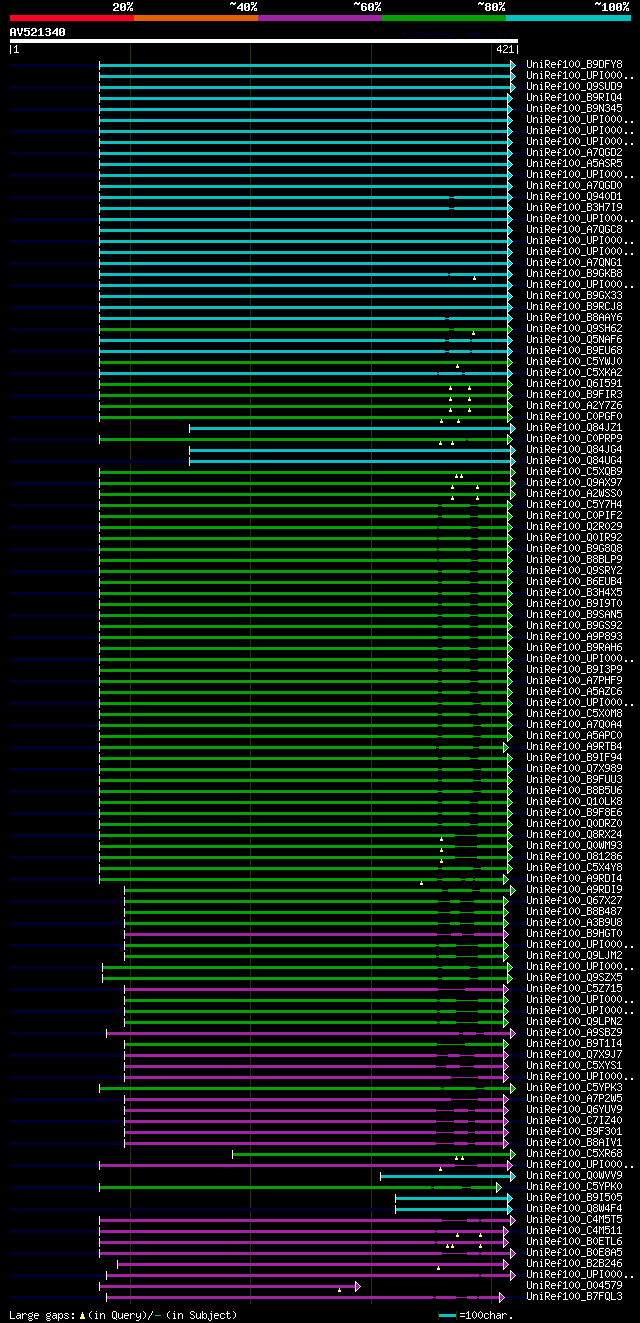Viewport: 640px width, 1323px height.
Task: Select label UniRef100_A2Y7Z6
Action: pos(574,406)
